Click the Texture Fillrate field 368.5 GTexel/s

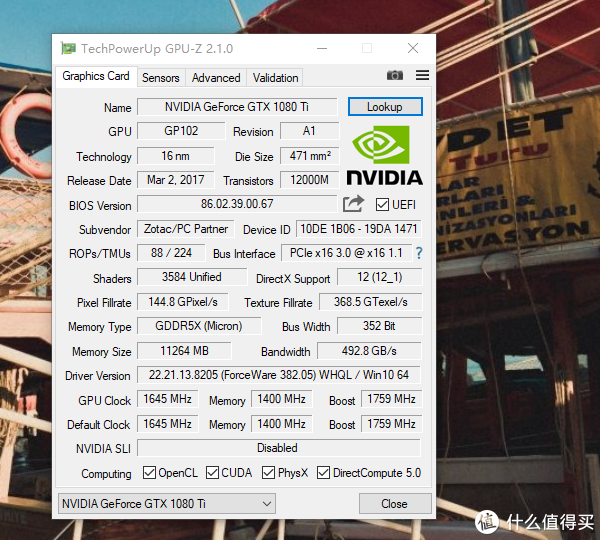[371, 302]
